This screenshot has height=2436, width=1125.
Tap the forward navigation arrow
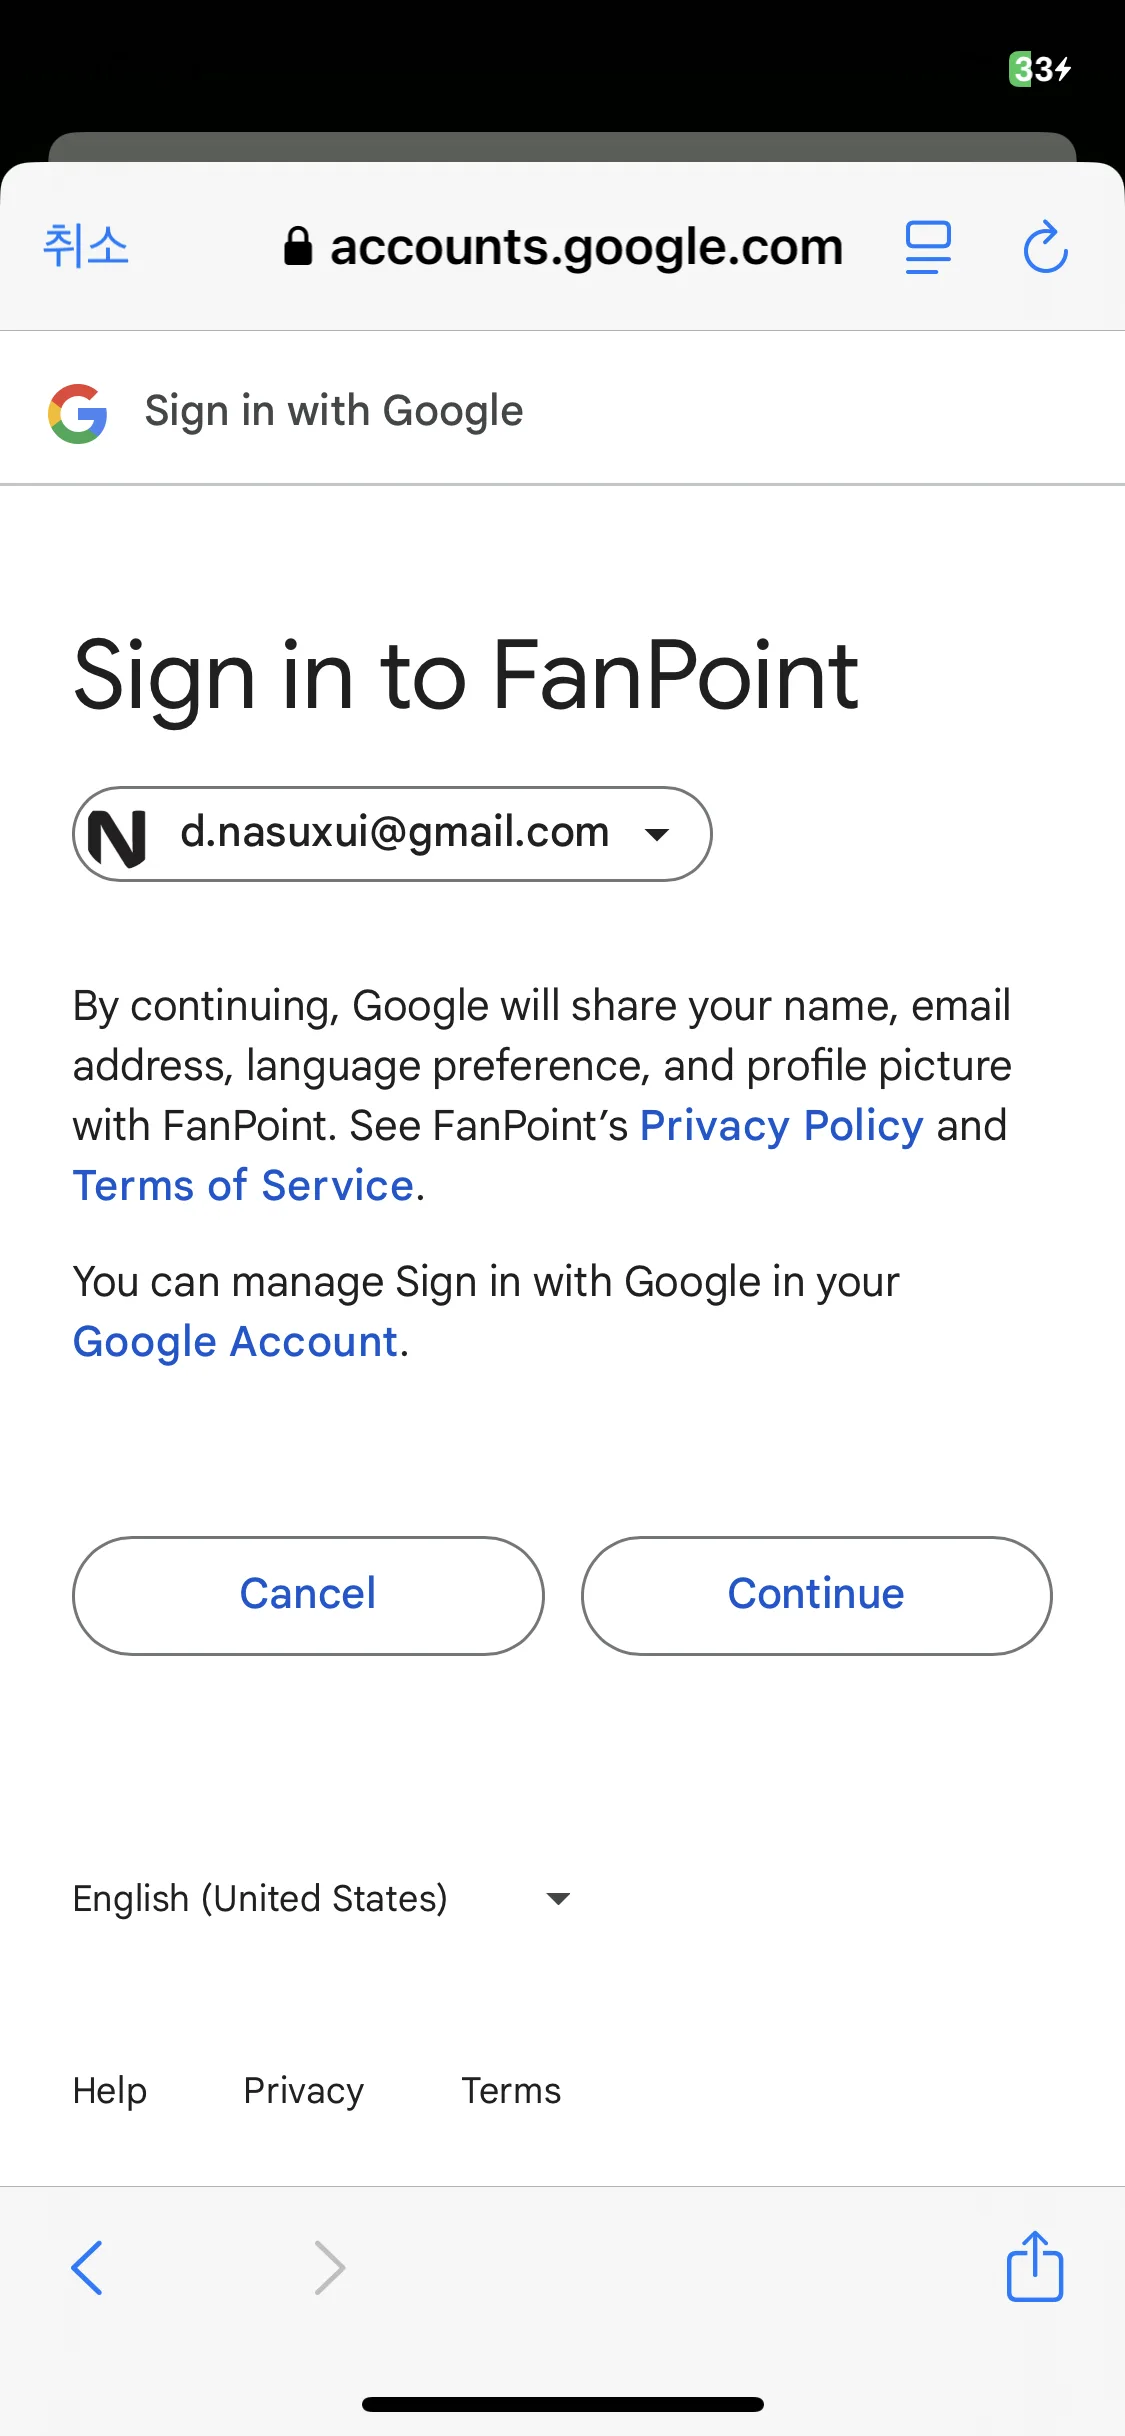[x=329, y=2267]
